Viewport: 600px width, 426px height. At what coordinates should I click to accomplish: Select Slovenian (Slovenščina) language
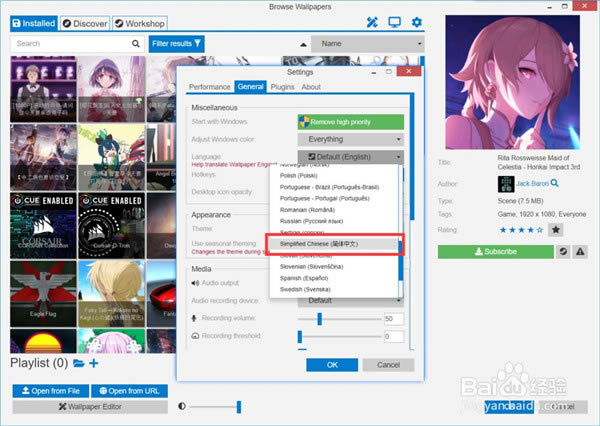334,267
